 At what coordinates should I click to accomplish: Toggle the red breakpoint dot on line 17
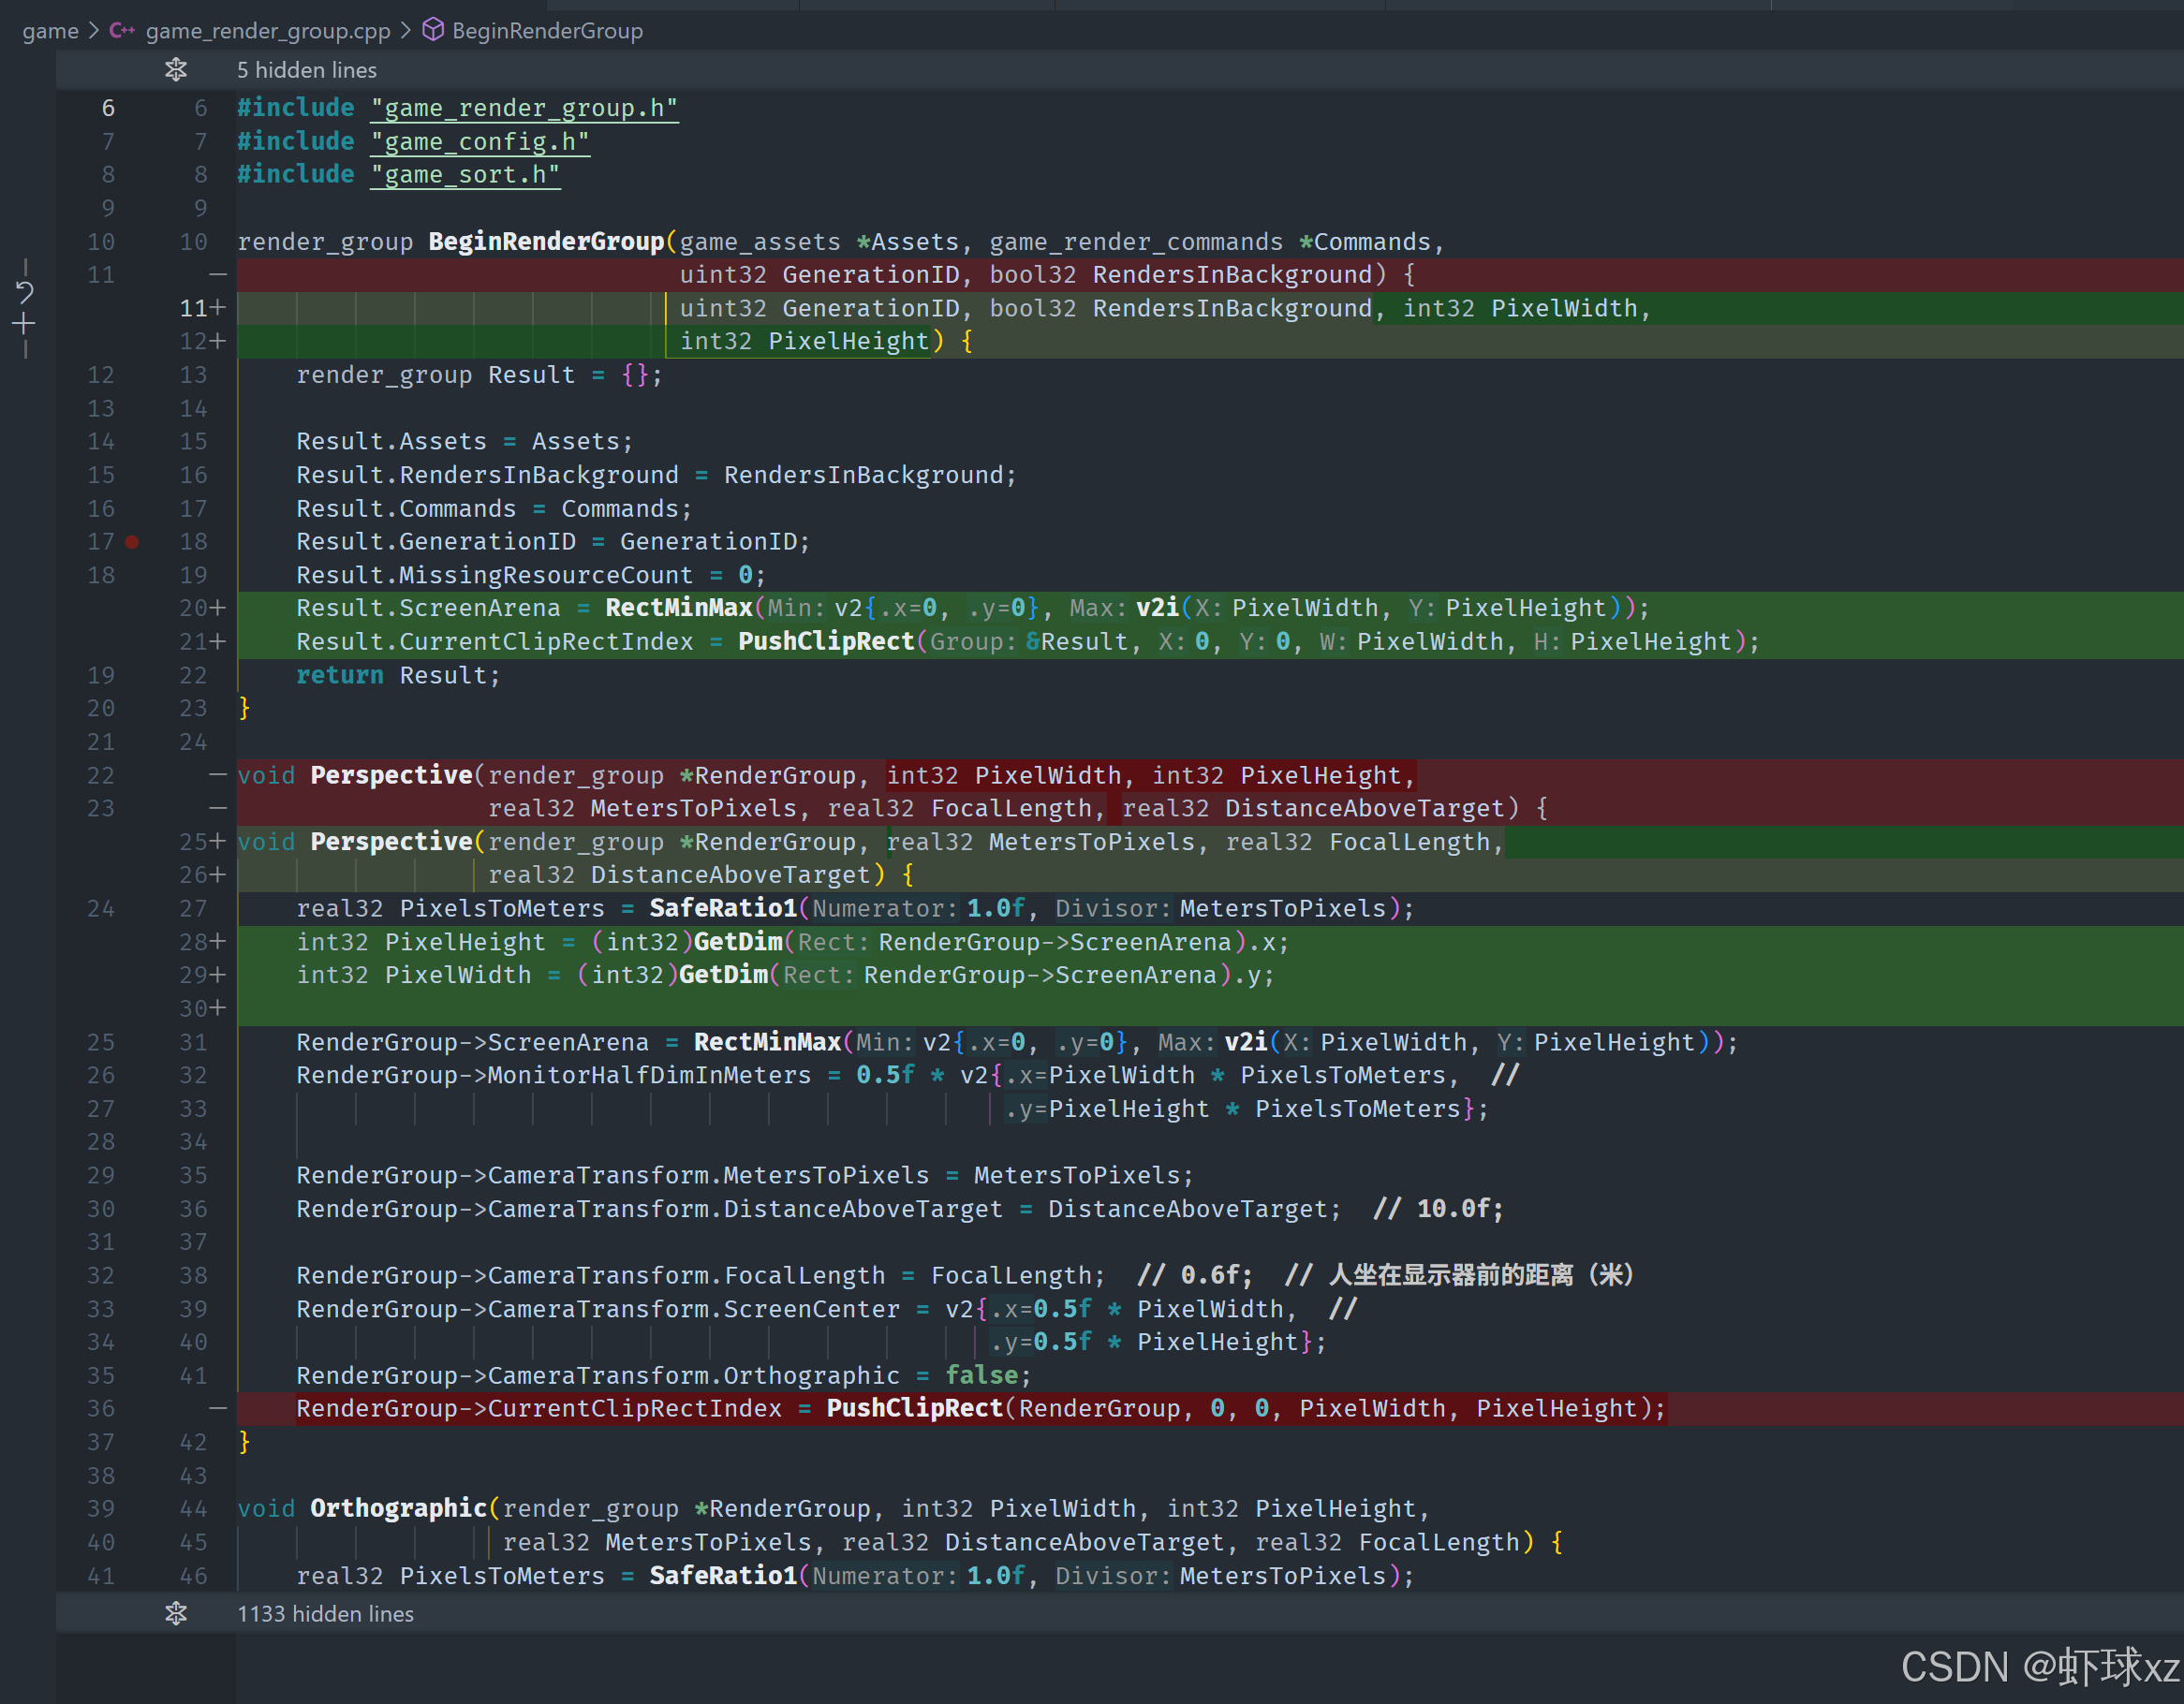[132, 542]
